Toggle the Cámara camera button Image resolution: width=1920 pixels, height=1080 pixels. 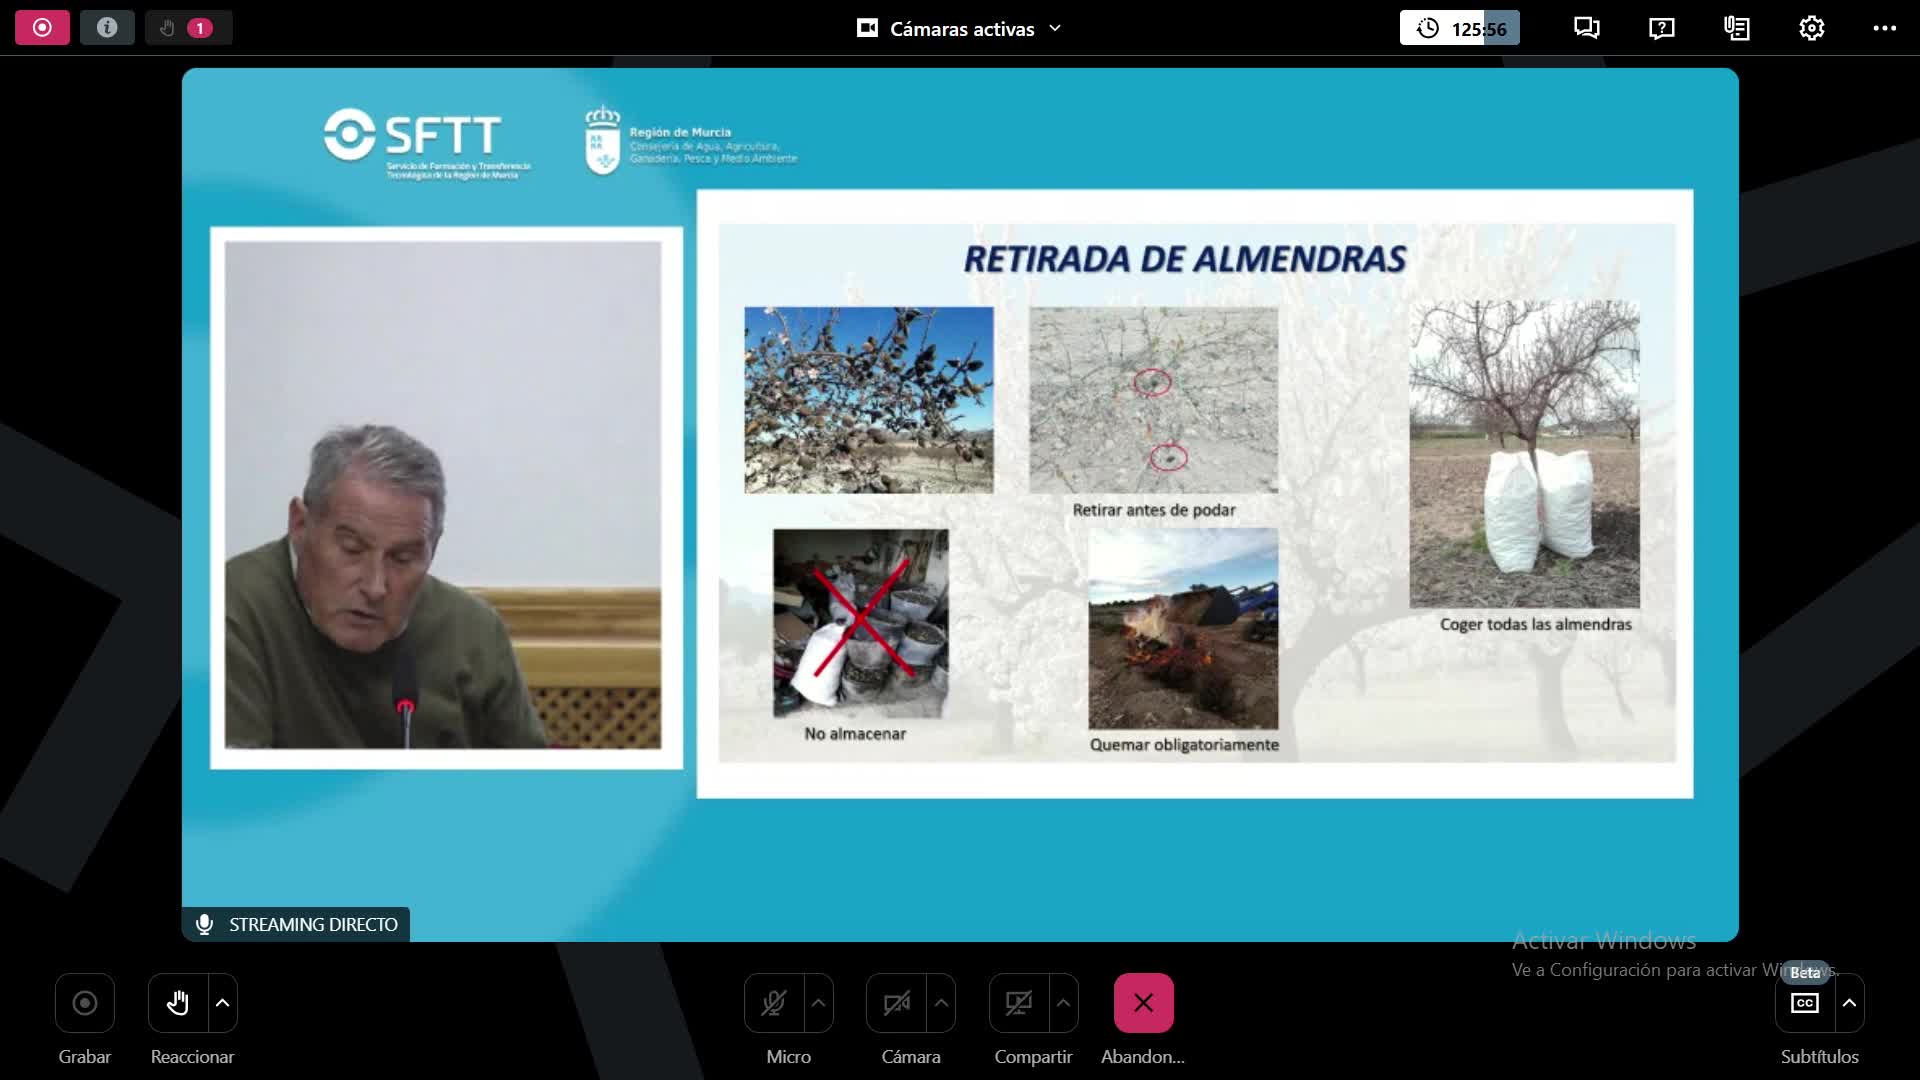click(x=896, y=1003)
